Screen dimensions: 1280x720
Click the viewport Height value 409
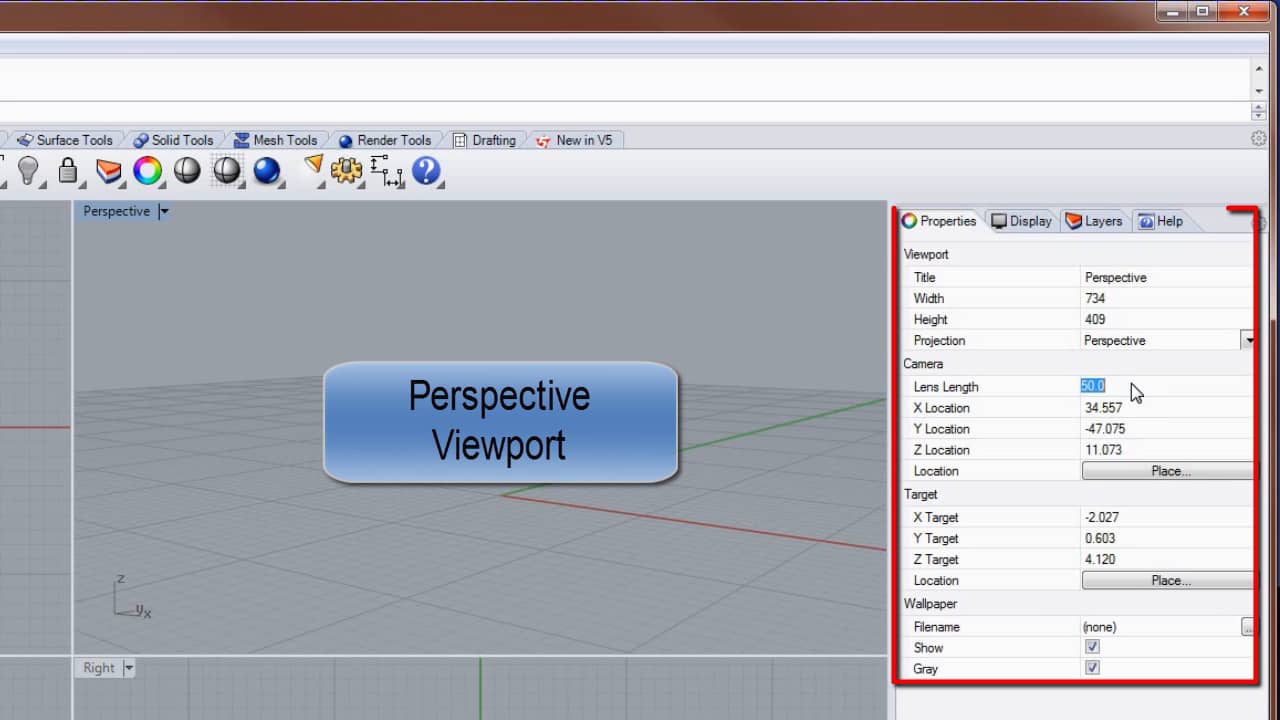coord(1094,320)
